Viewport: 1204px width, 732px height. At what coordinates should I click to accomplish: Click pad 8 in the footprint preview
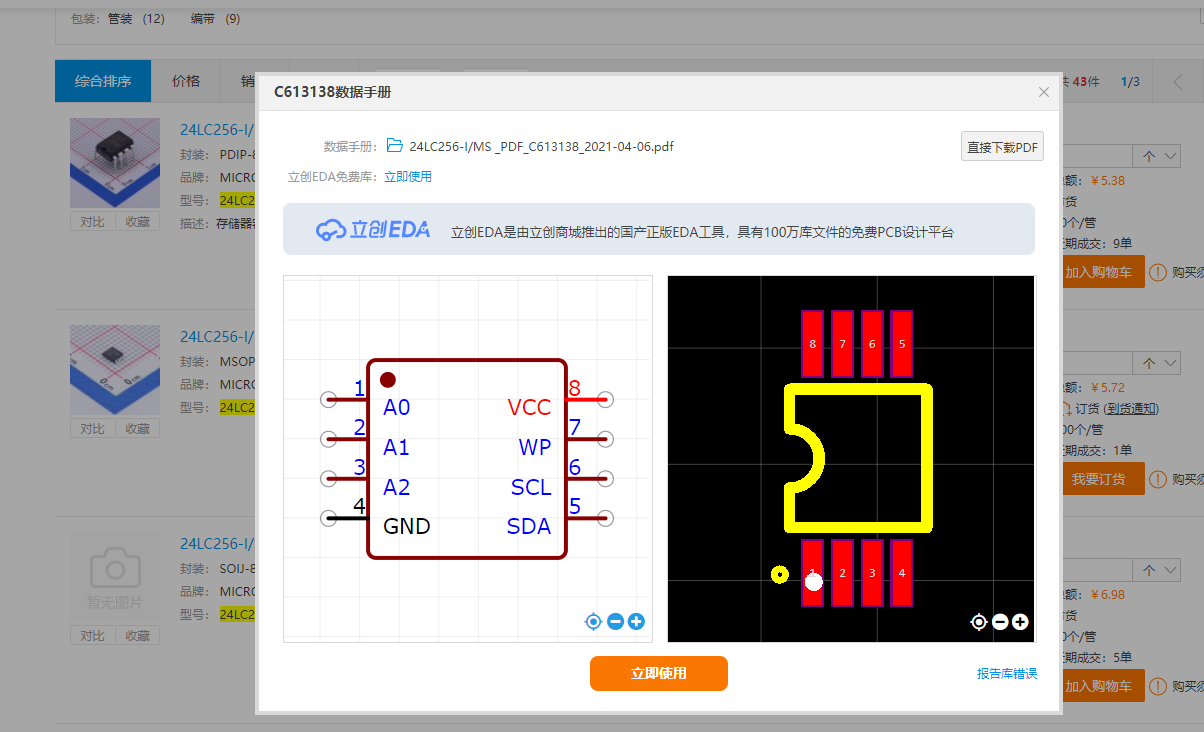pos(812,344)
